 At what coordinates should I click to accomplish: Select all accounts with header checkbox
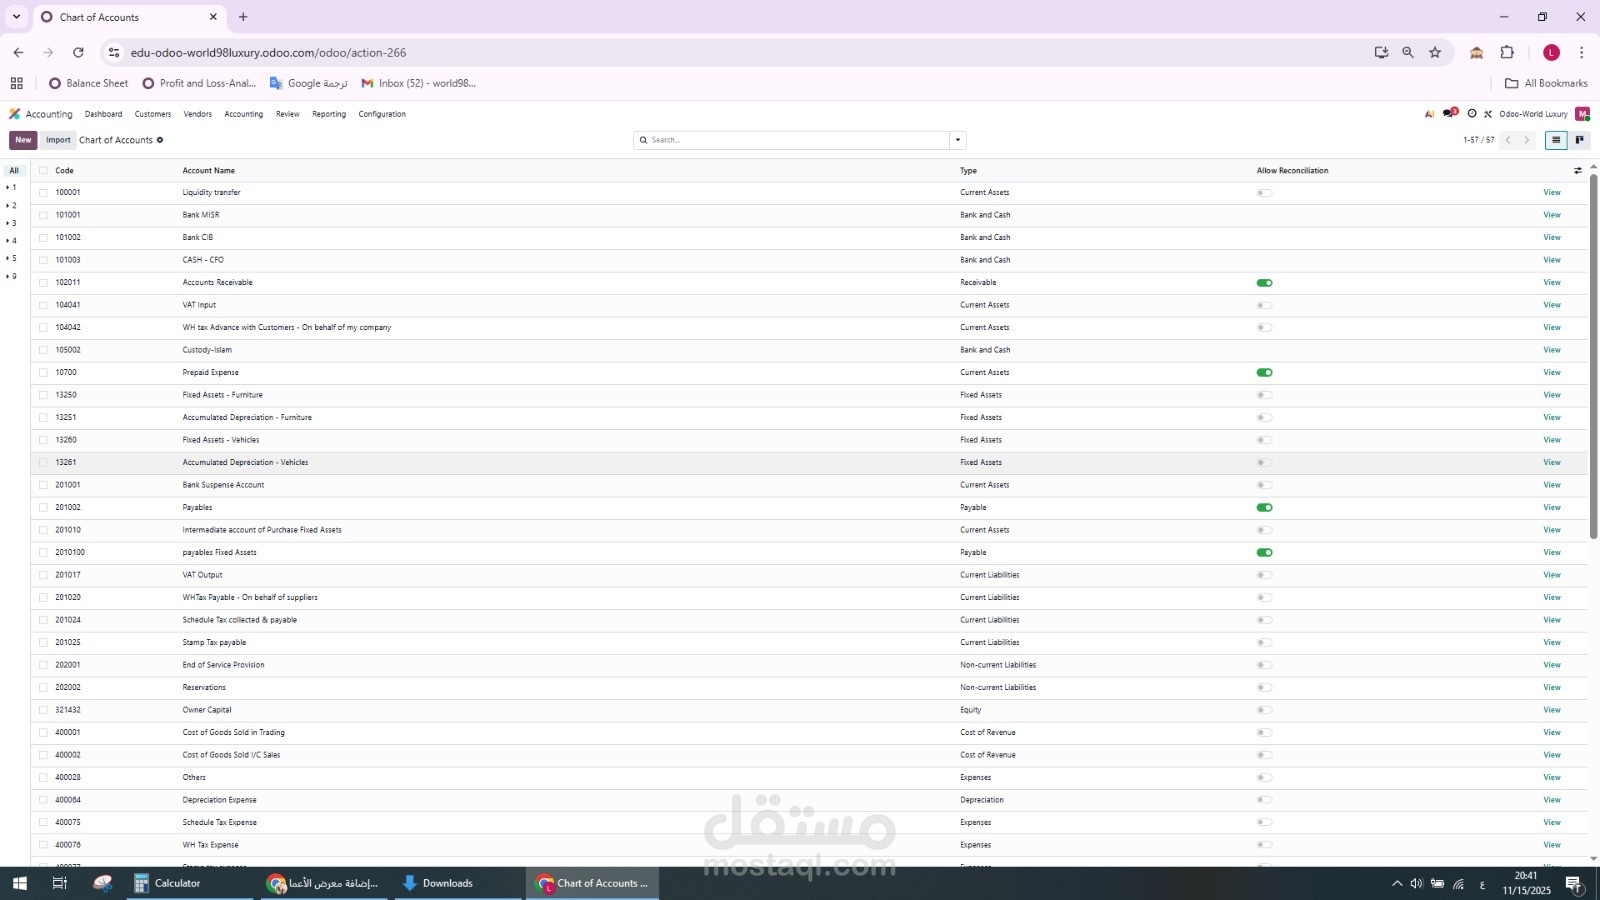click(x=43, y=171)
